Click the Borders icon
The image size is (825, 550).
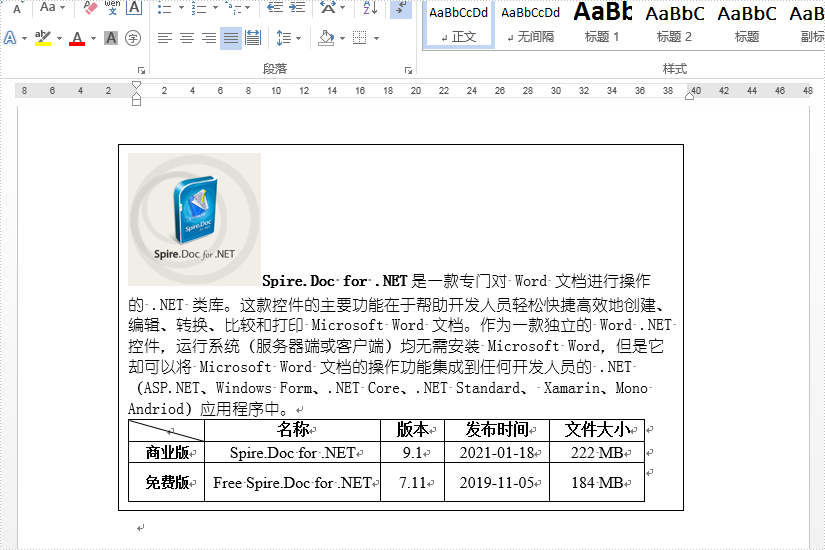[359, 38]
